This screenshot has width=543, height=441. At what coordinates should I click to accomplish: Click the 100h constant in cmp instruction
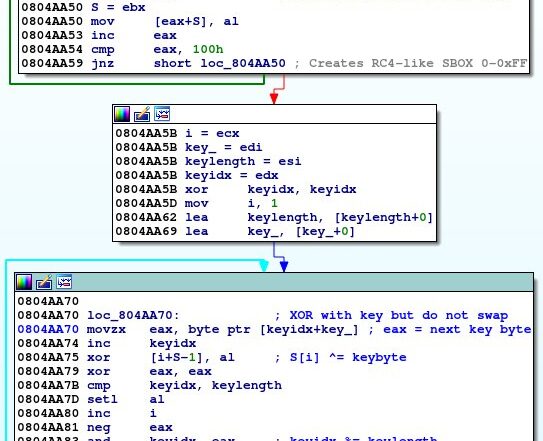tap(208, 50)
